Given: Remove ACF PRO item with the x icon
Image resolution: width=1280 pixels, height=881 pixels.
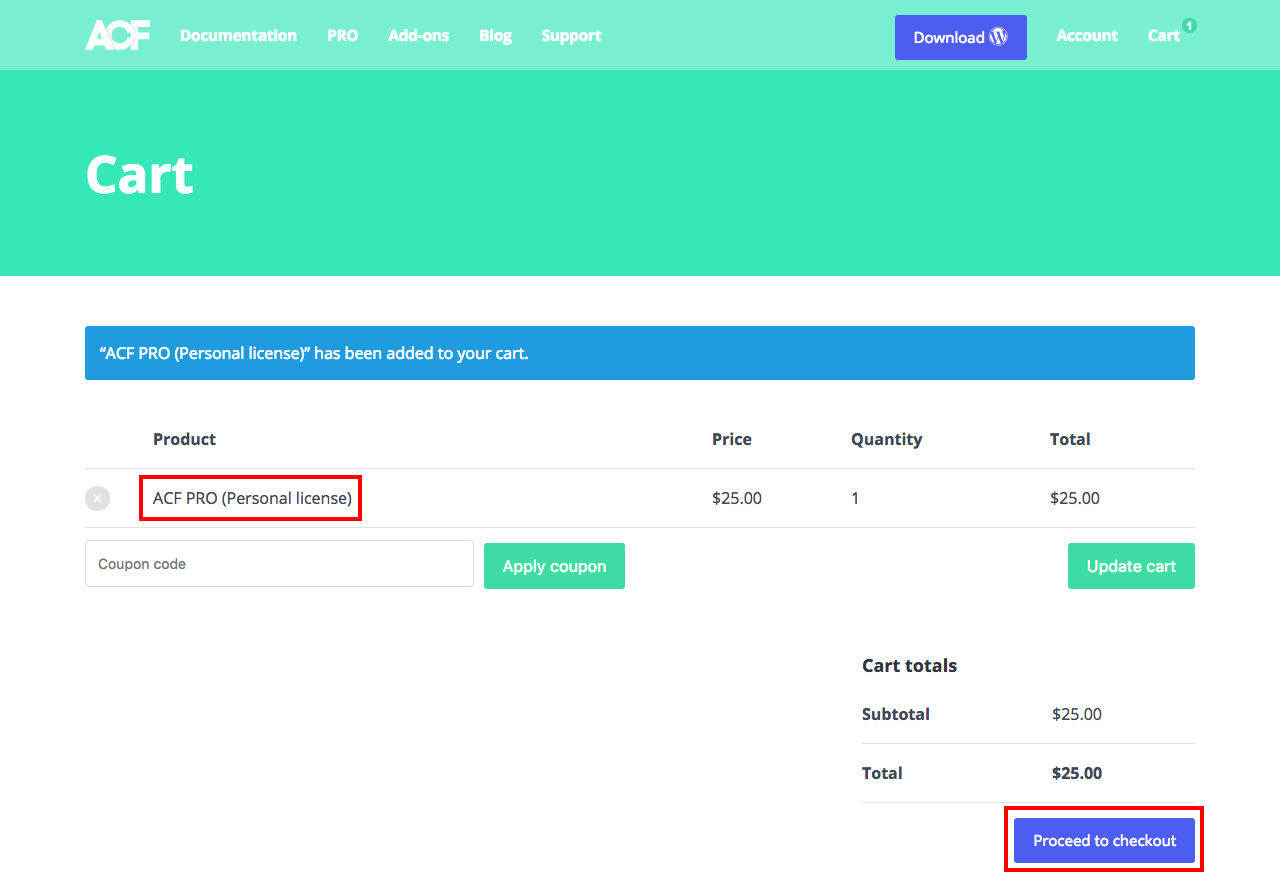Looking at the screenshot, I should pos(97,498).
